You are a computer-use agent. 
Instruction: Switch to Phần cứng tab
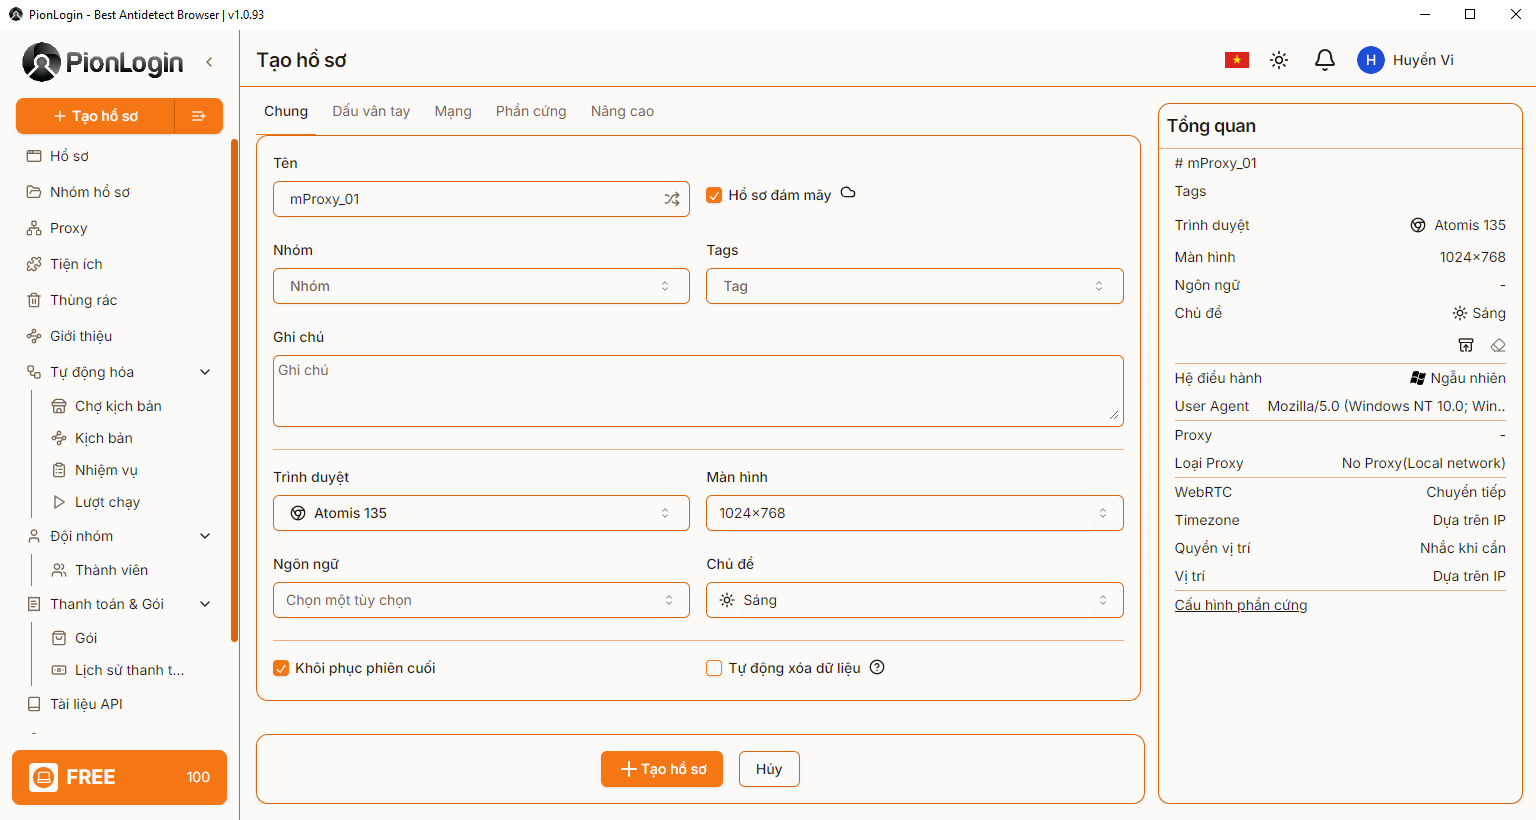531,111
